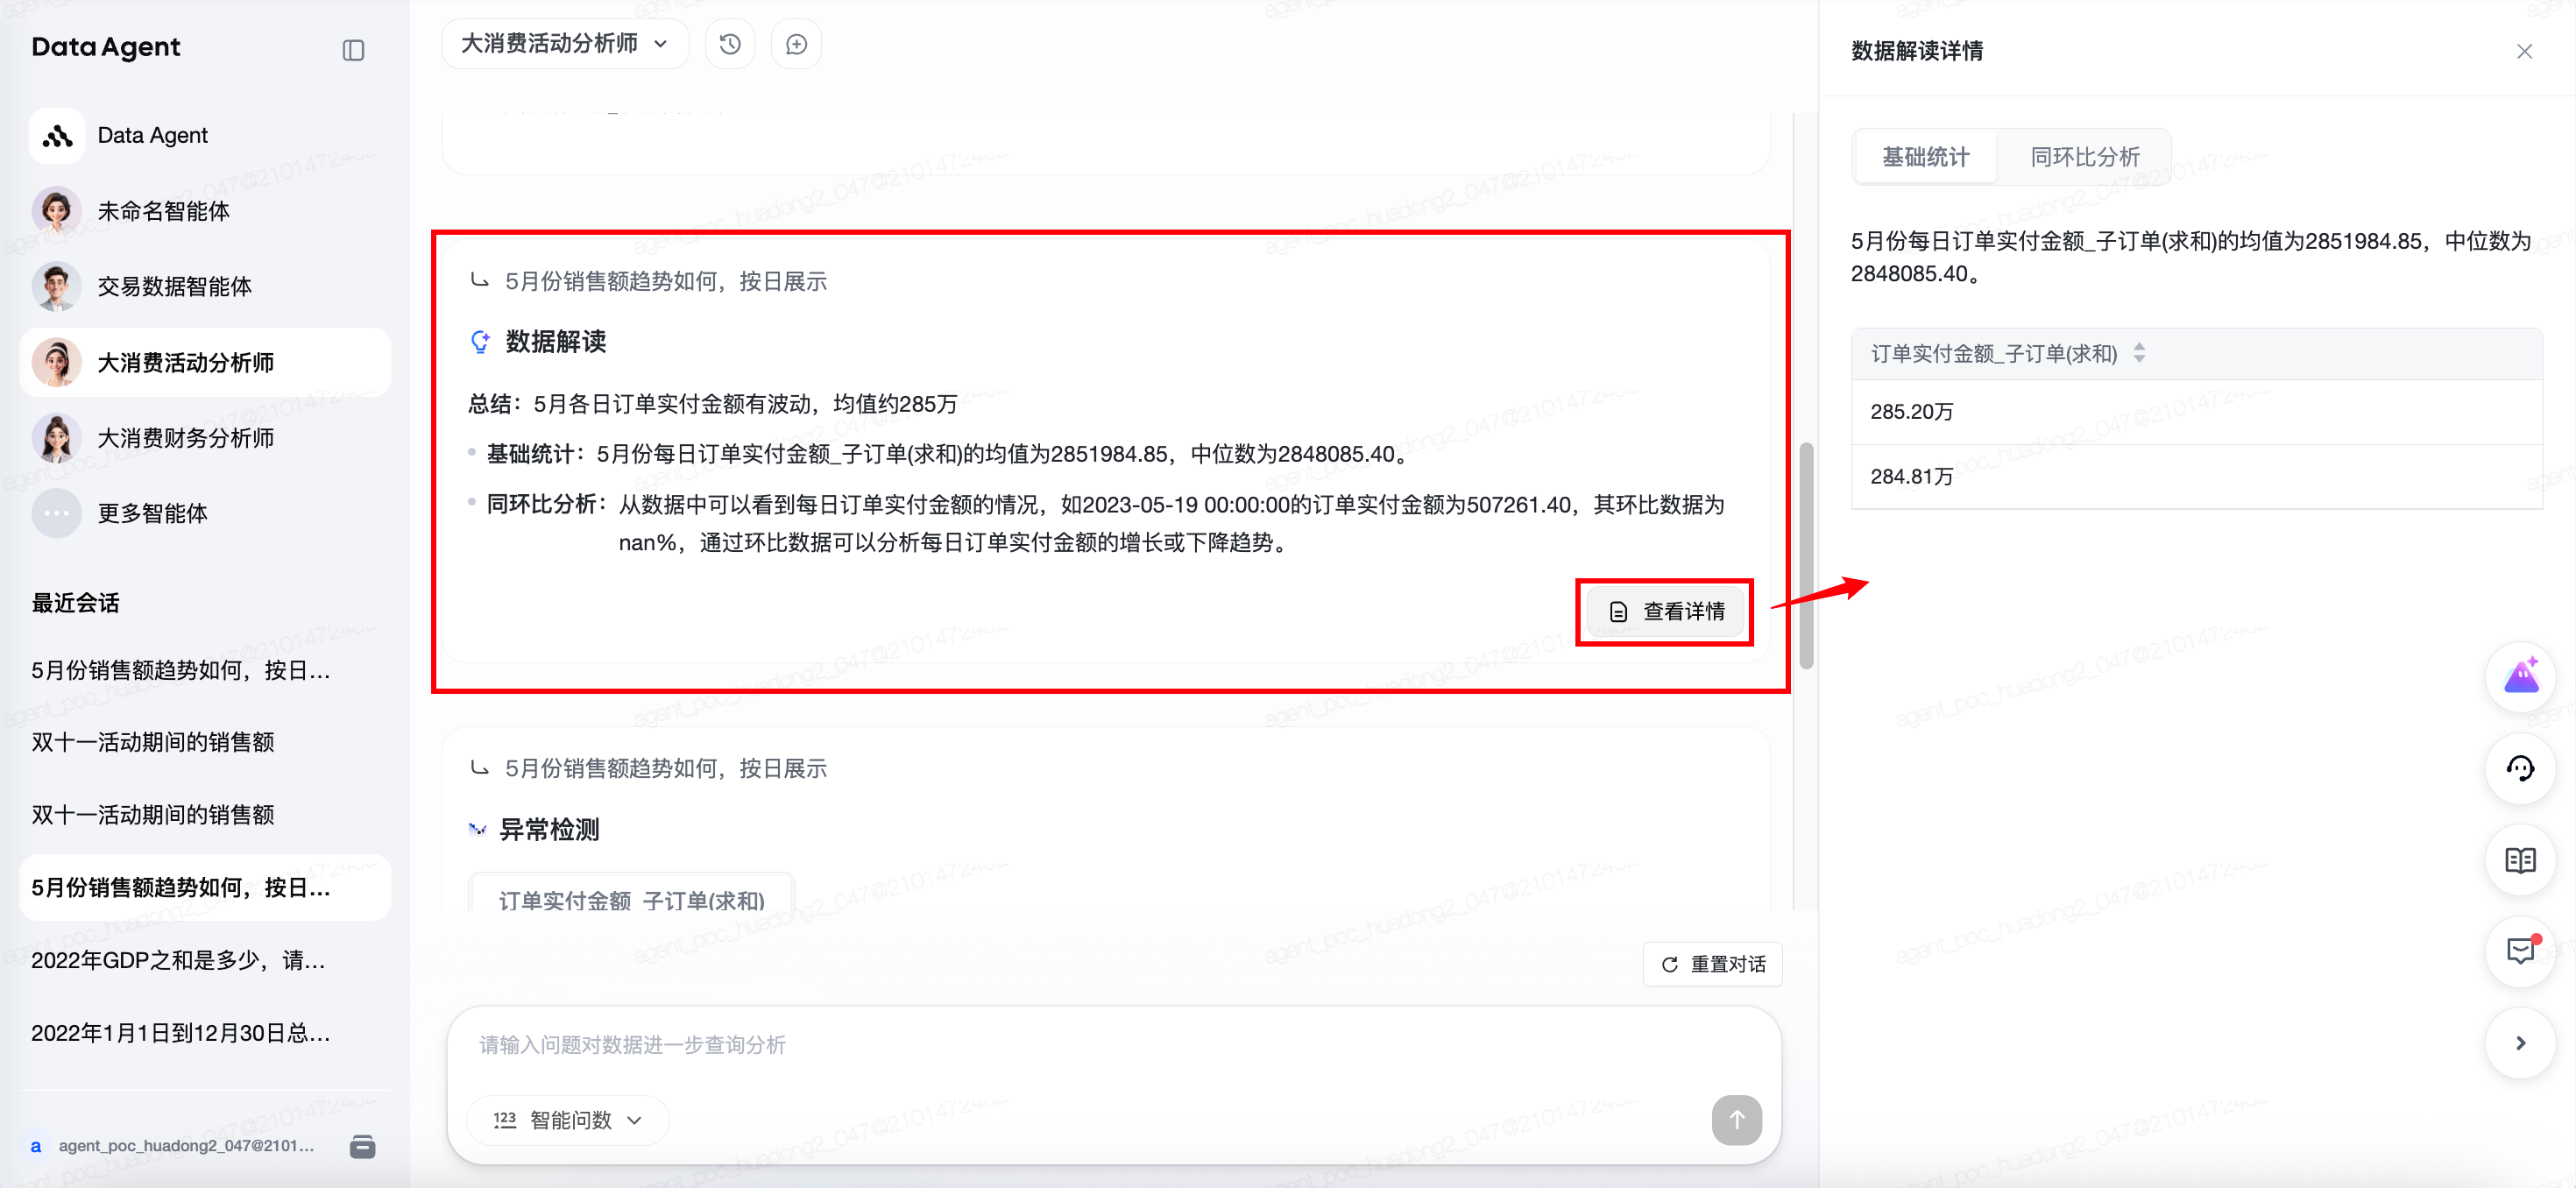Switch to 同环比分析 tab
The width and height of the screenshot is (2576, 1188).
(2084, 157)
